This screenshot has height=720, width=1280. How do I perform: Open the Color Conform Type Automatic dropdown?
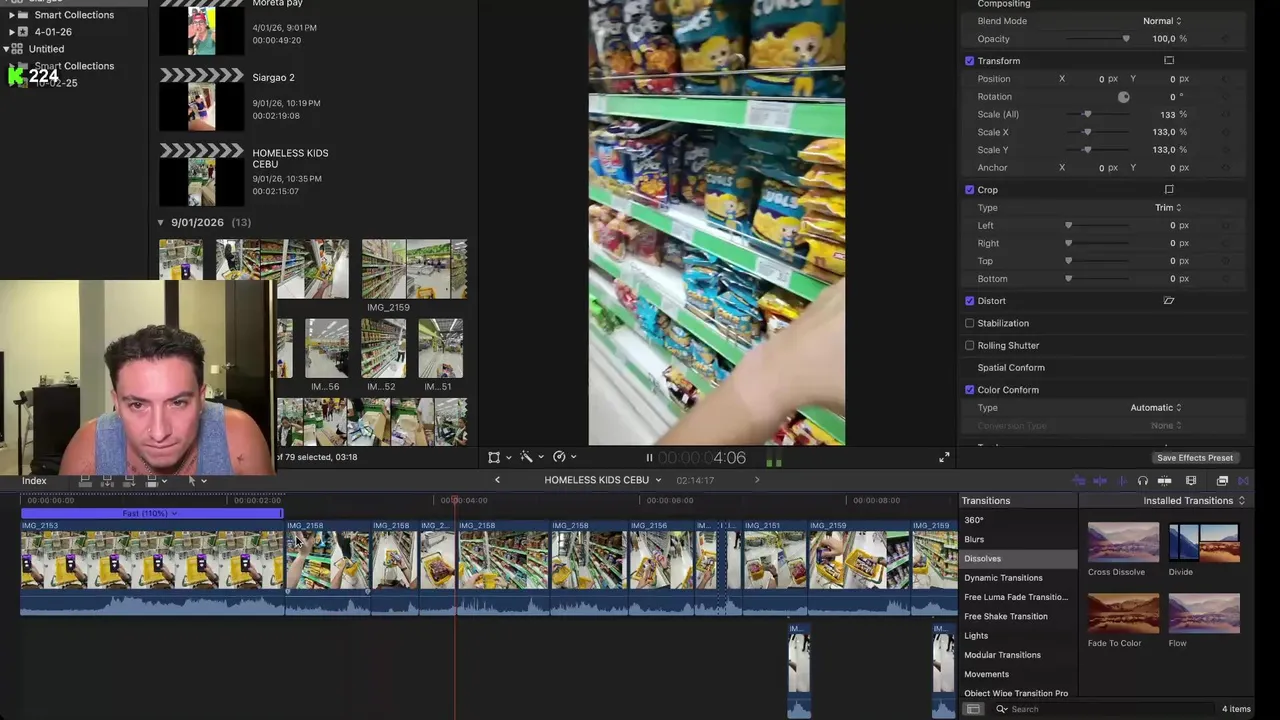tap(1156, 408)
